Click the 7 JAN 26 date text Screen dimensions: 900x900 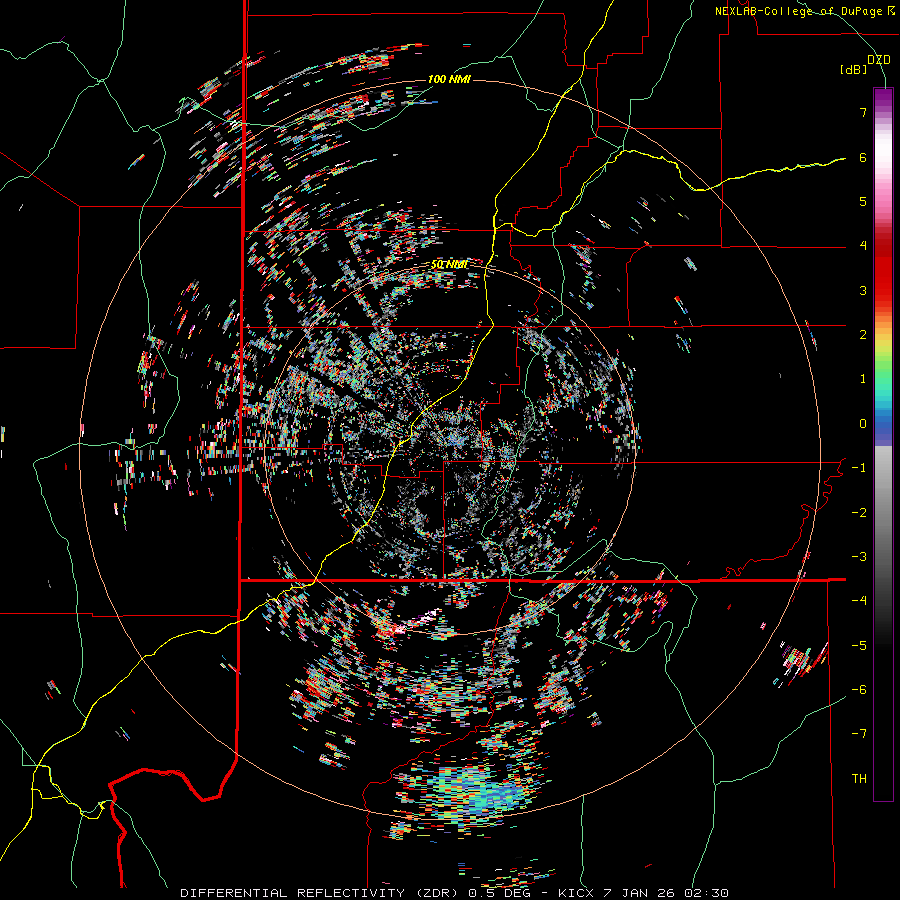[639, 893]
